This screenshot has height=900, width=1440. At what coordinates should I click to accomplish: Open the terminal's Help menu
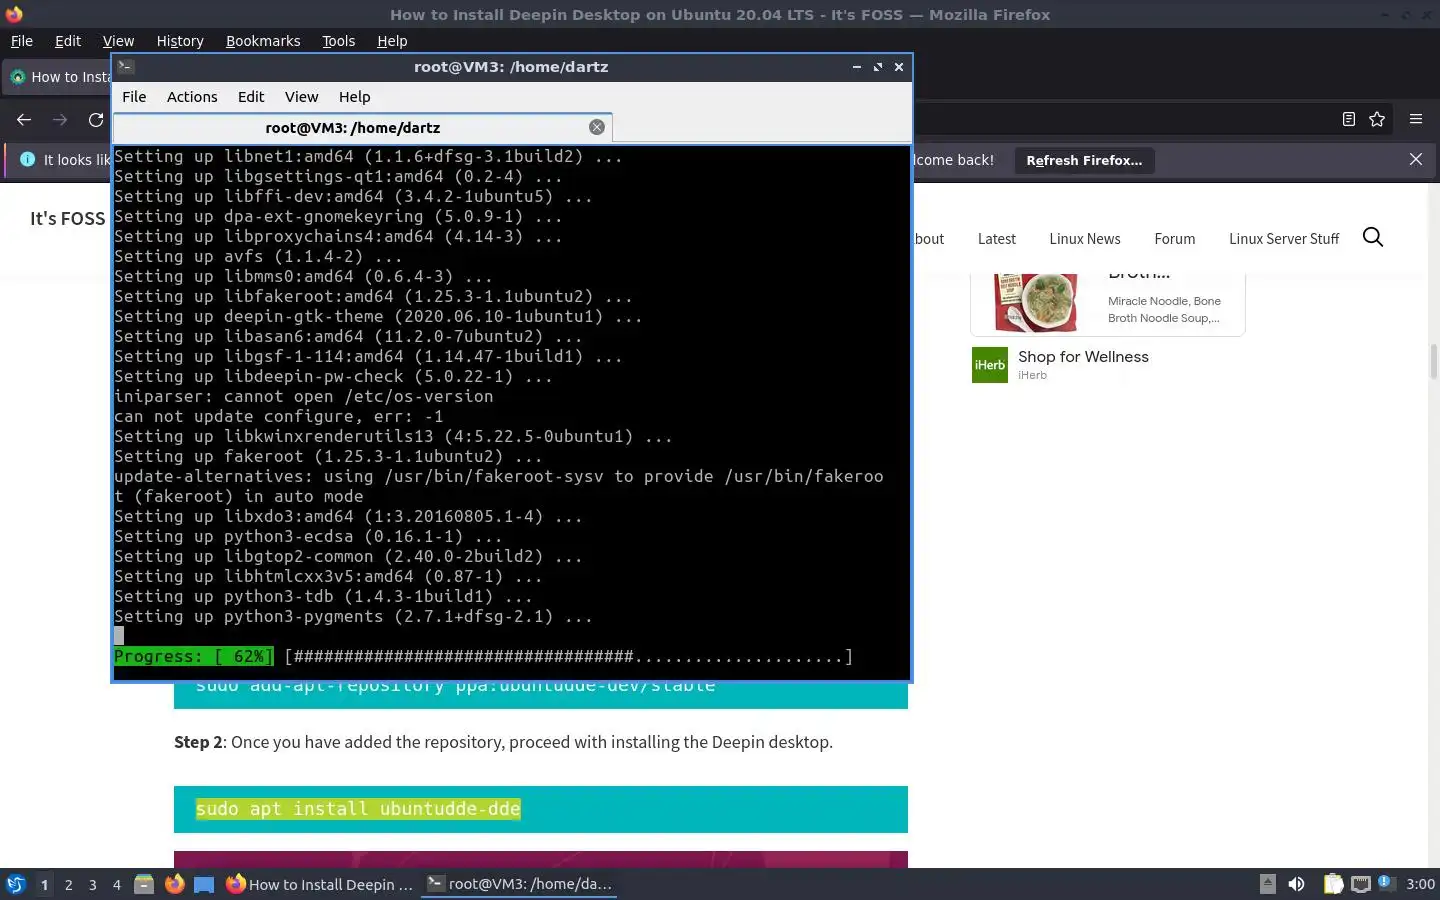[x=354, y=97]
